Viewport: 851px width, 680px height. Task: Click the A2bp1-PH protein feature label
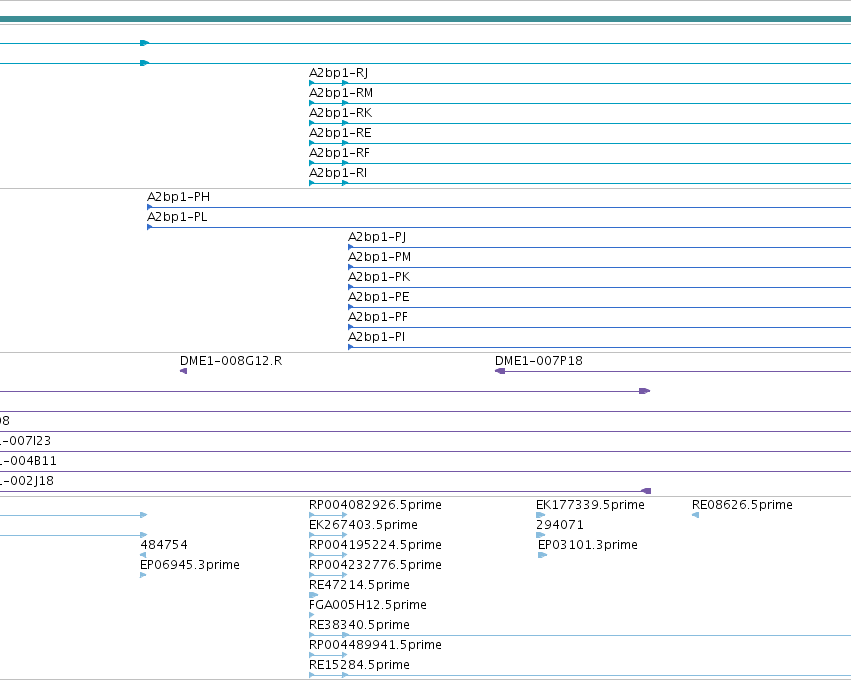(x=179, y=197)
